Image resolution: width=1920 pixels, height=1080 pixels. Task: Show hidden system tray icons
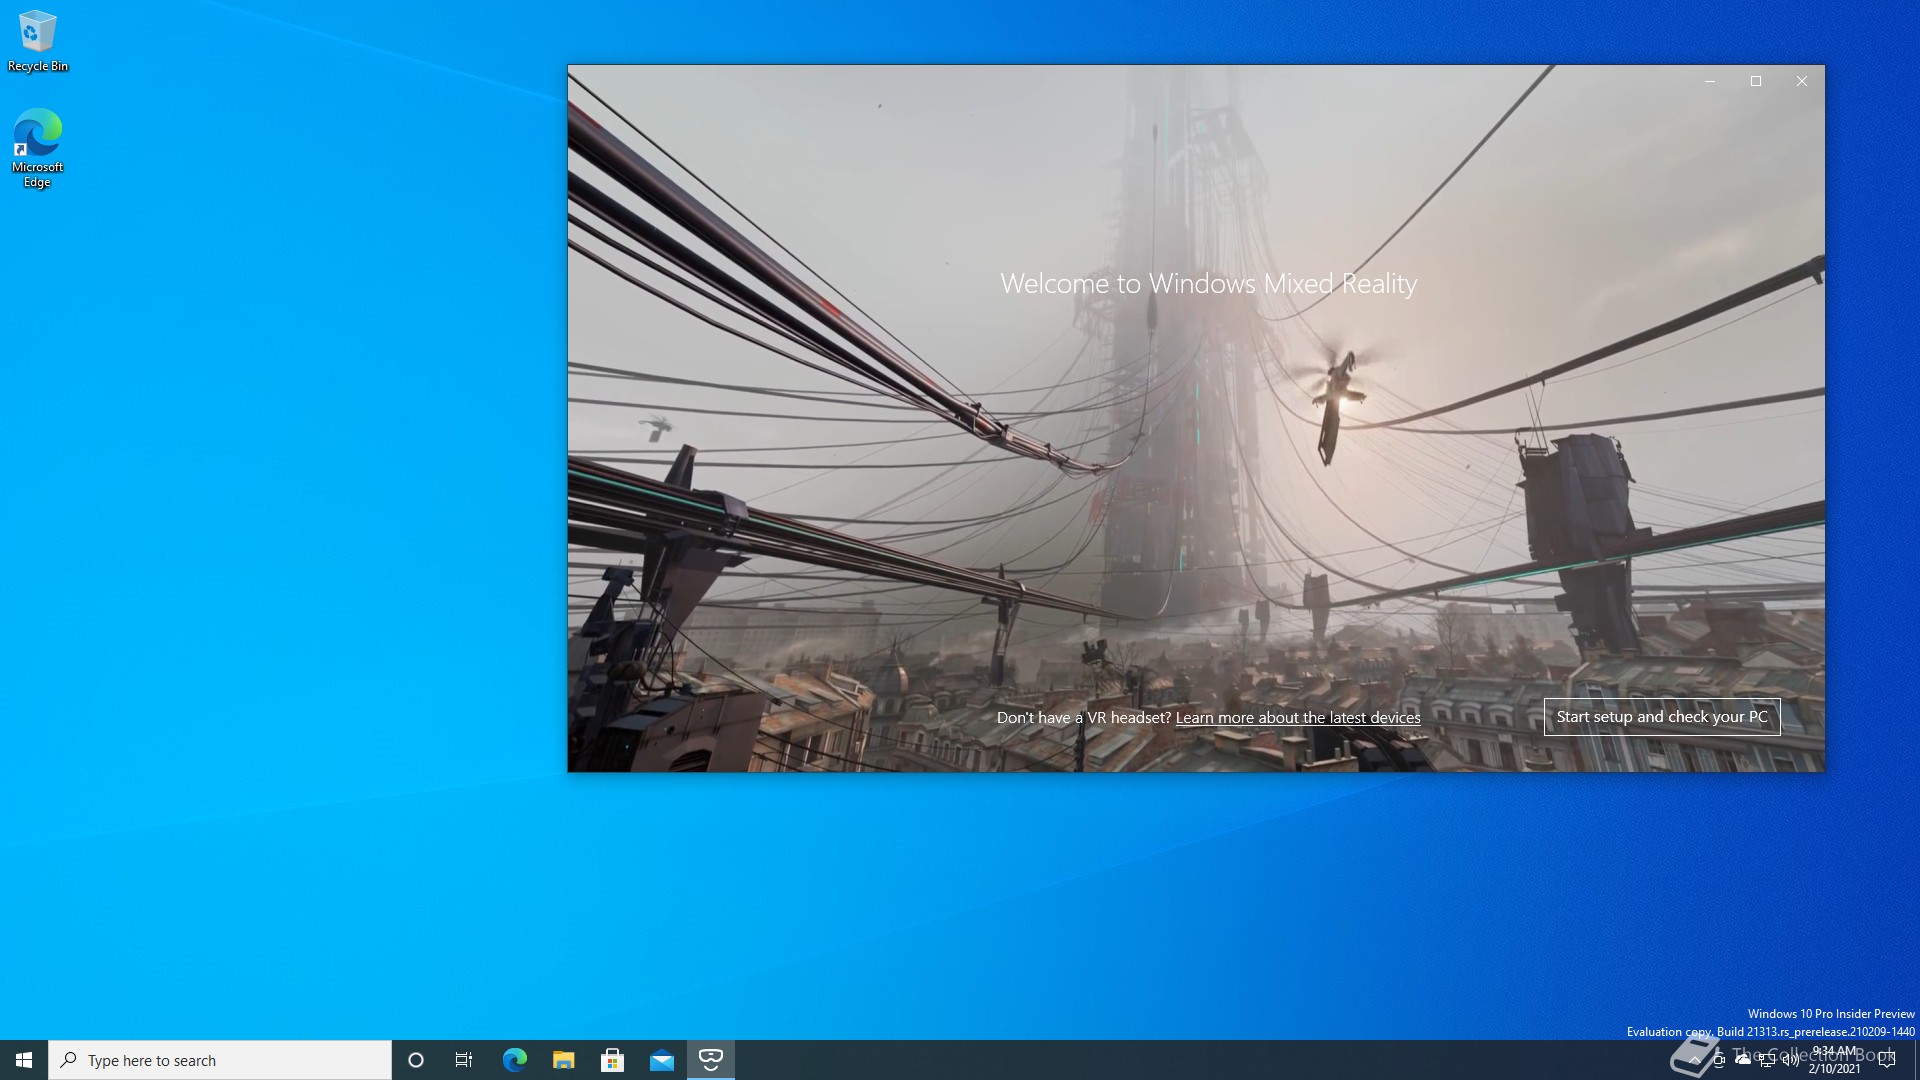coord(1695,1060)
